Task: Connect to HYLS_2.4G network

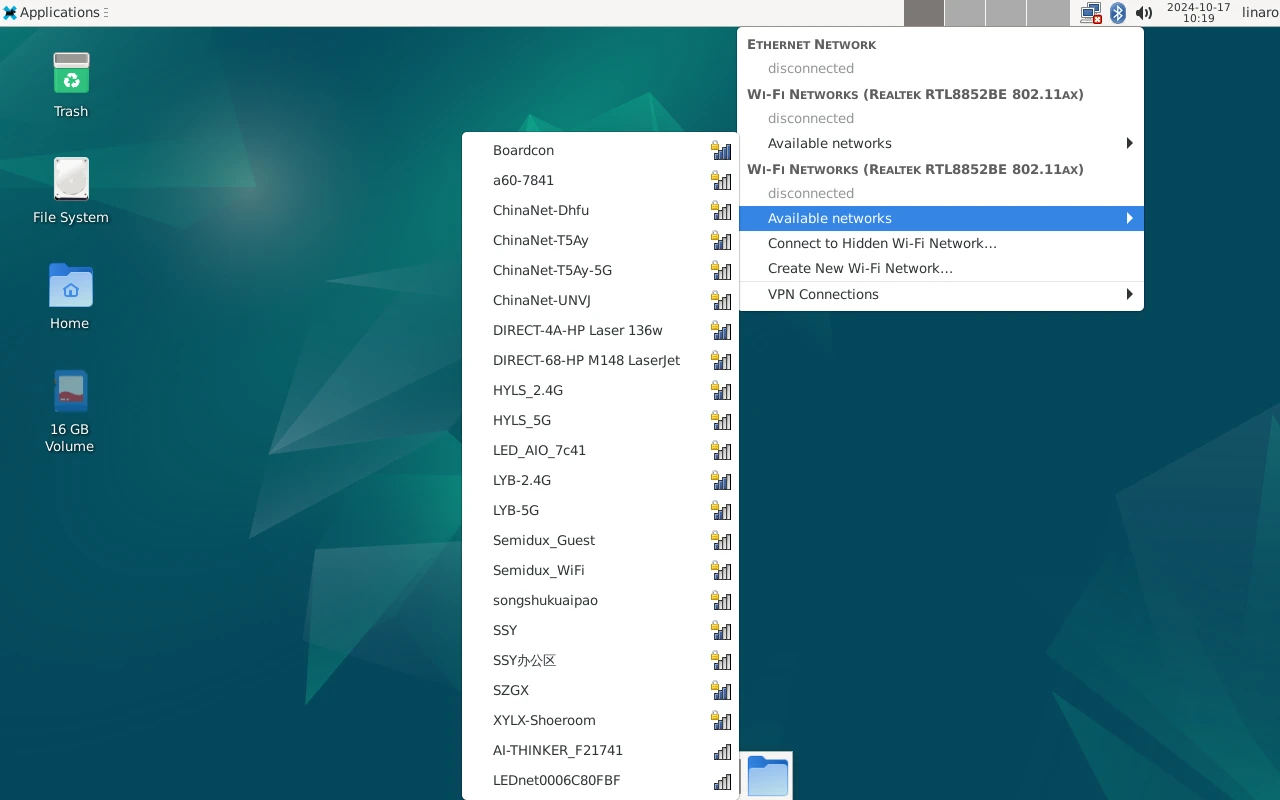Action: pyautogui.click(x=600, y=390)
